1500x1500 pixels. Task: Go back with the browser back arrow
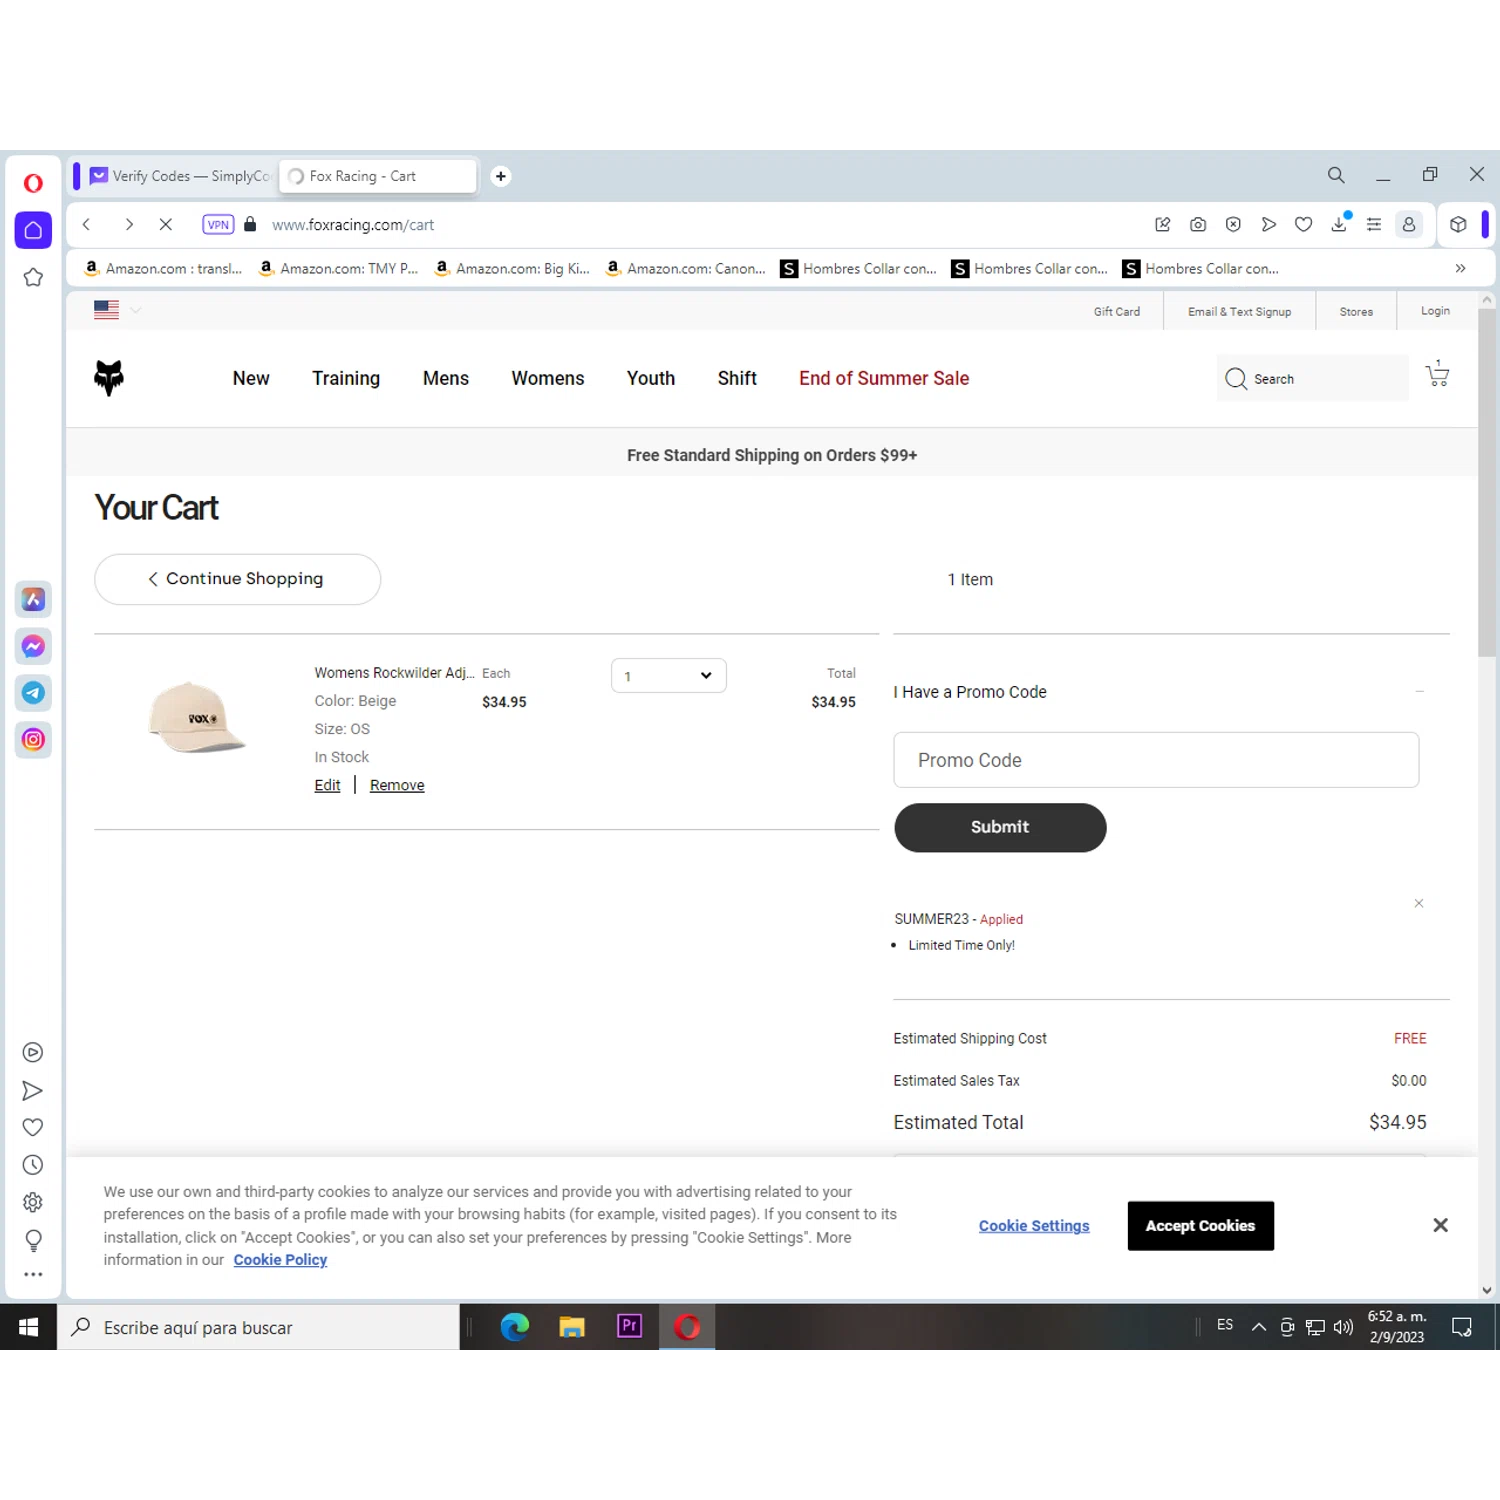click(x=87, y=225)
